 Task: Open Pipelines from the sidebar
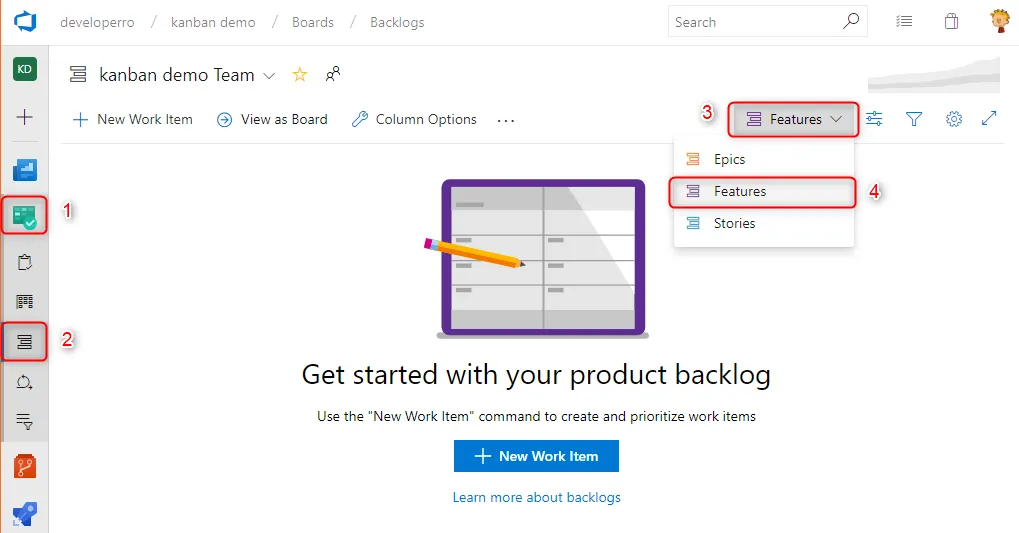click(24, 514)
